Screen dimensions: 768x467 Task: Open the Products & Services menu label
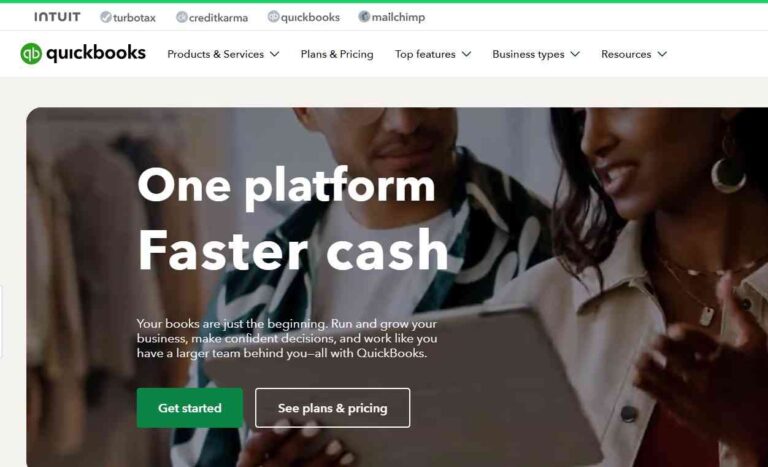pos(216,54)
